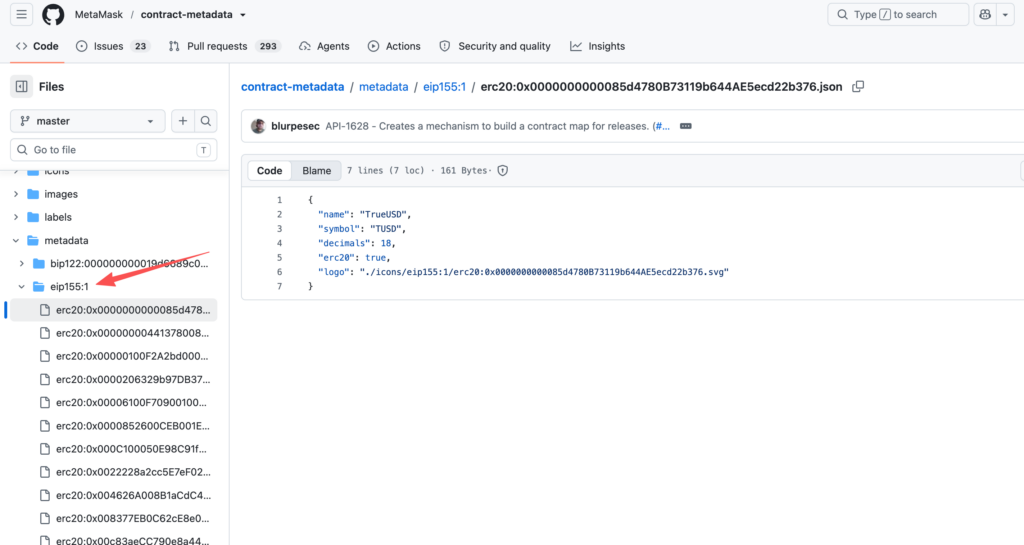The image size is (1024, 545).
Task: Open the Insights tab
Action: [598, 46]
